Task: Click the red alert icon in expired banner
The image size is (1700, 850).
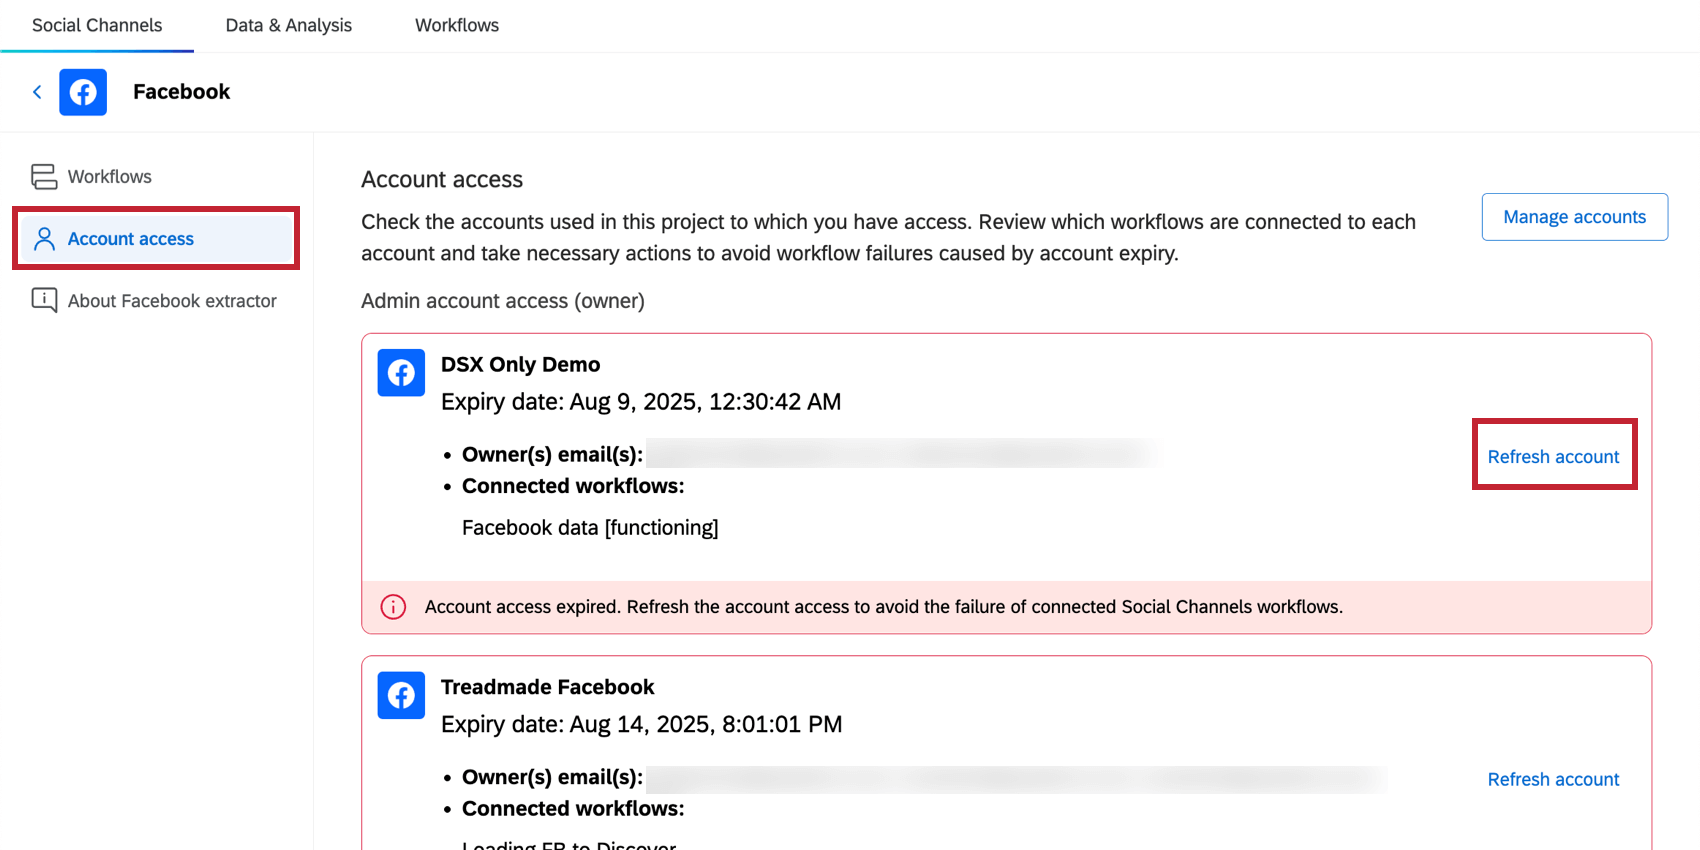Action: tap(393, 607)
